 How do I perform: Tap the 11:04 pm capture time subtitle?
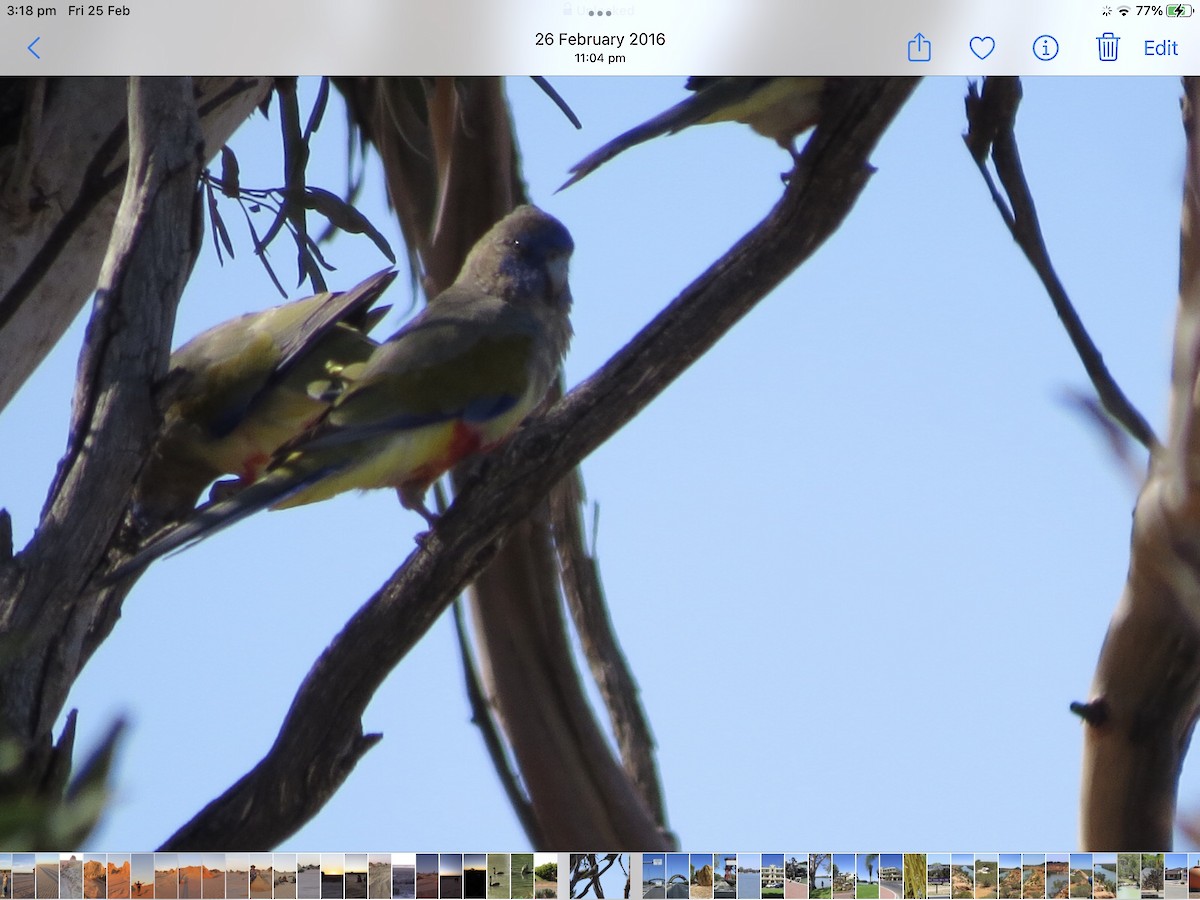point(600,59)
